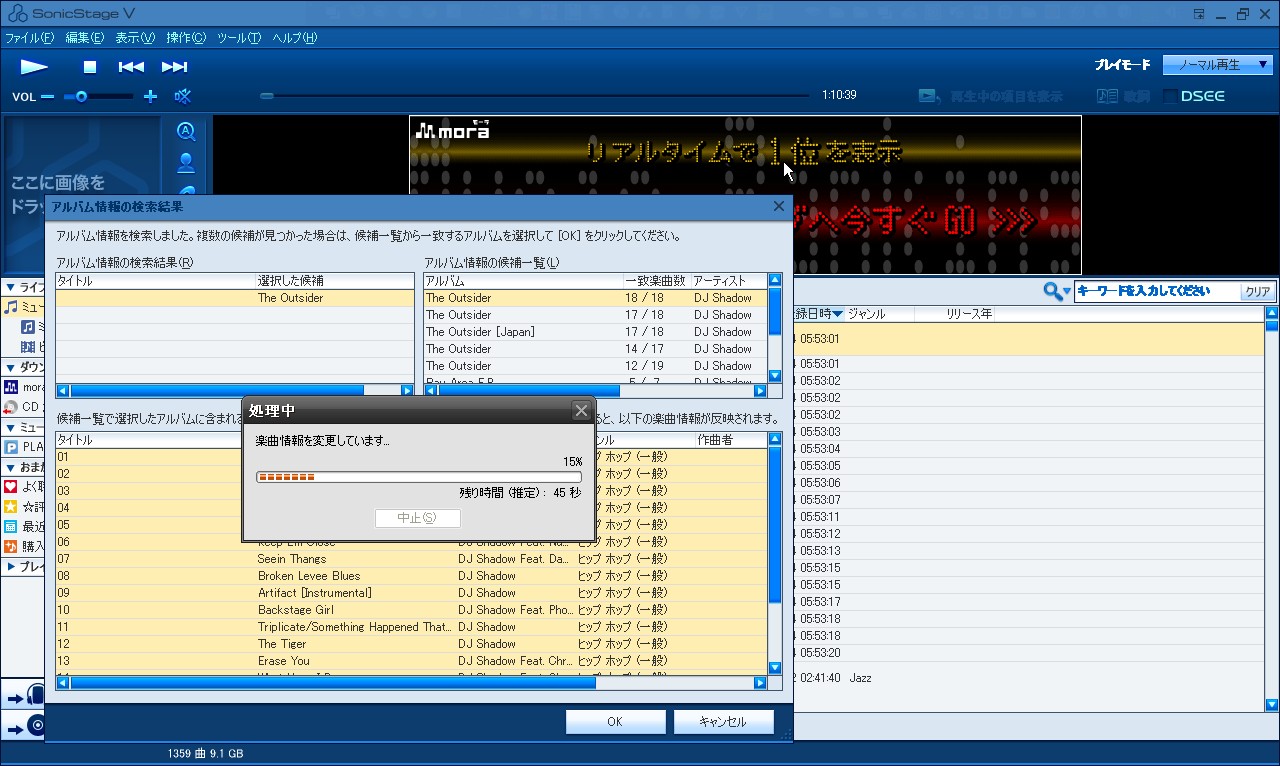This screenshot has width=1280, height=766.
Task: Skip to the next track
Action: (174, 67)
